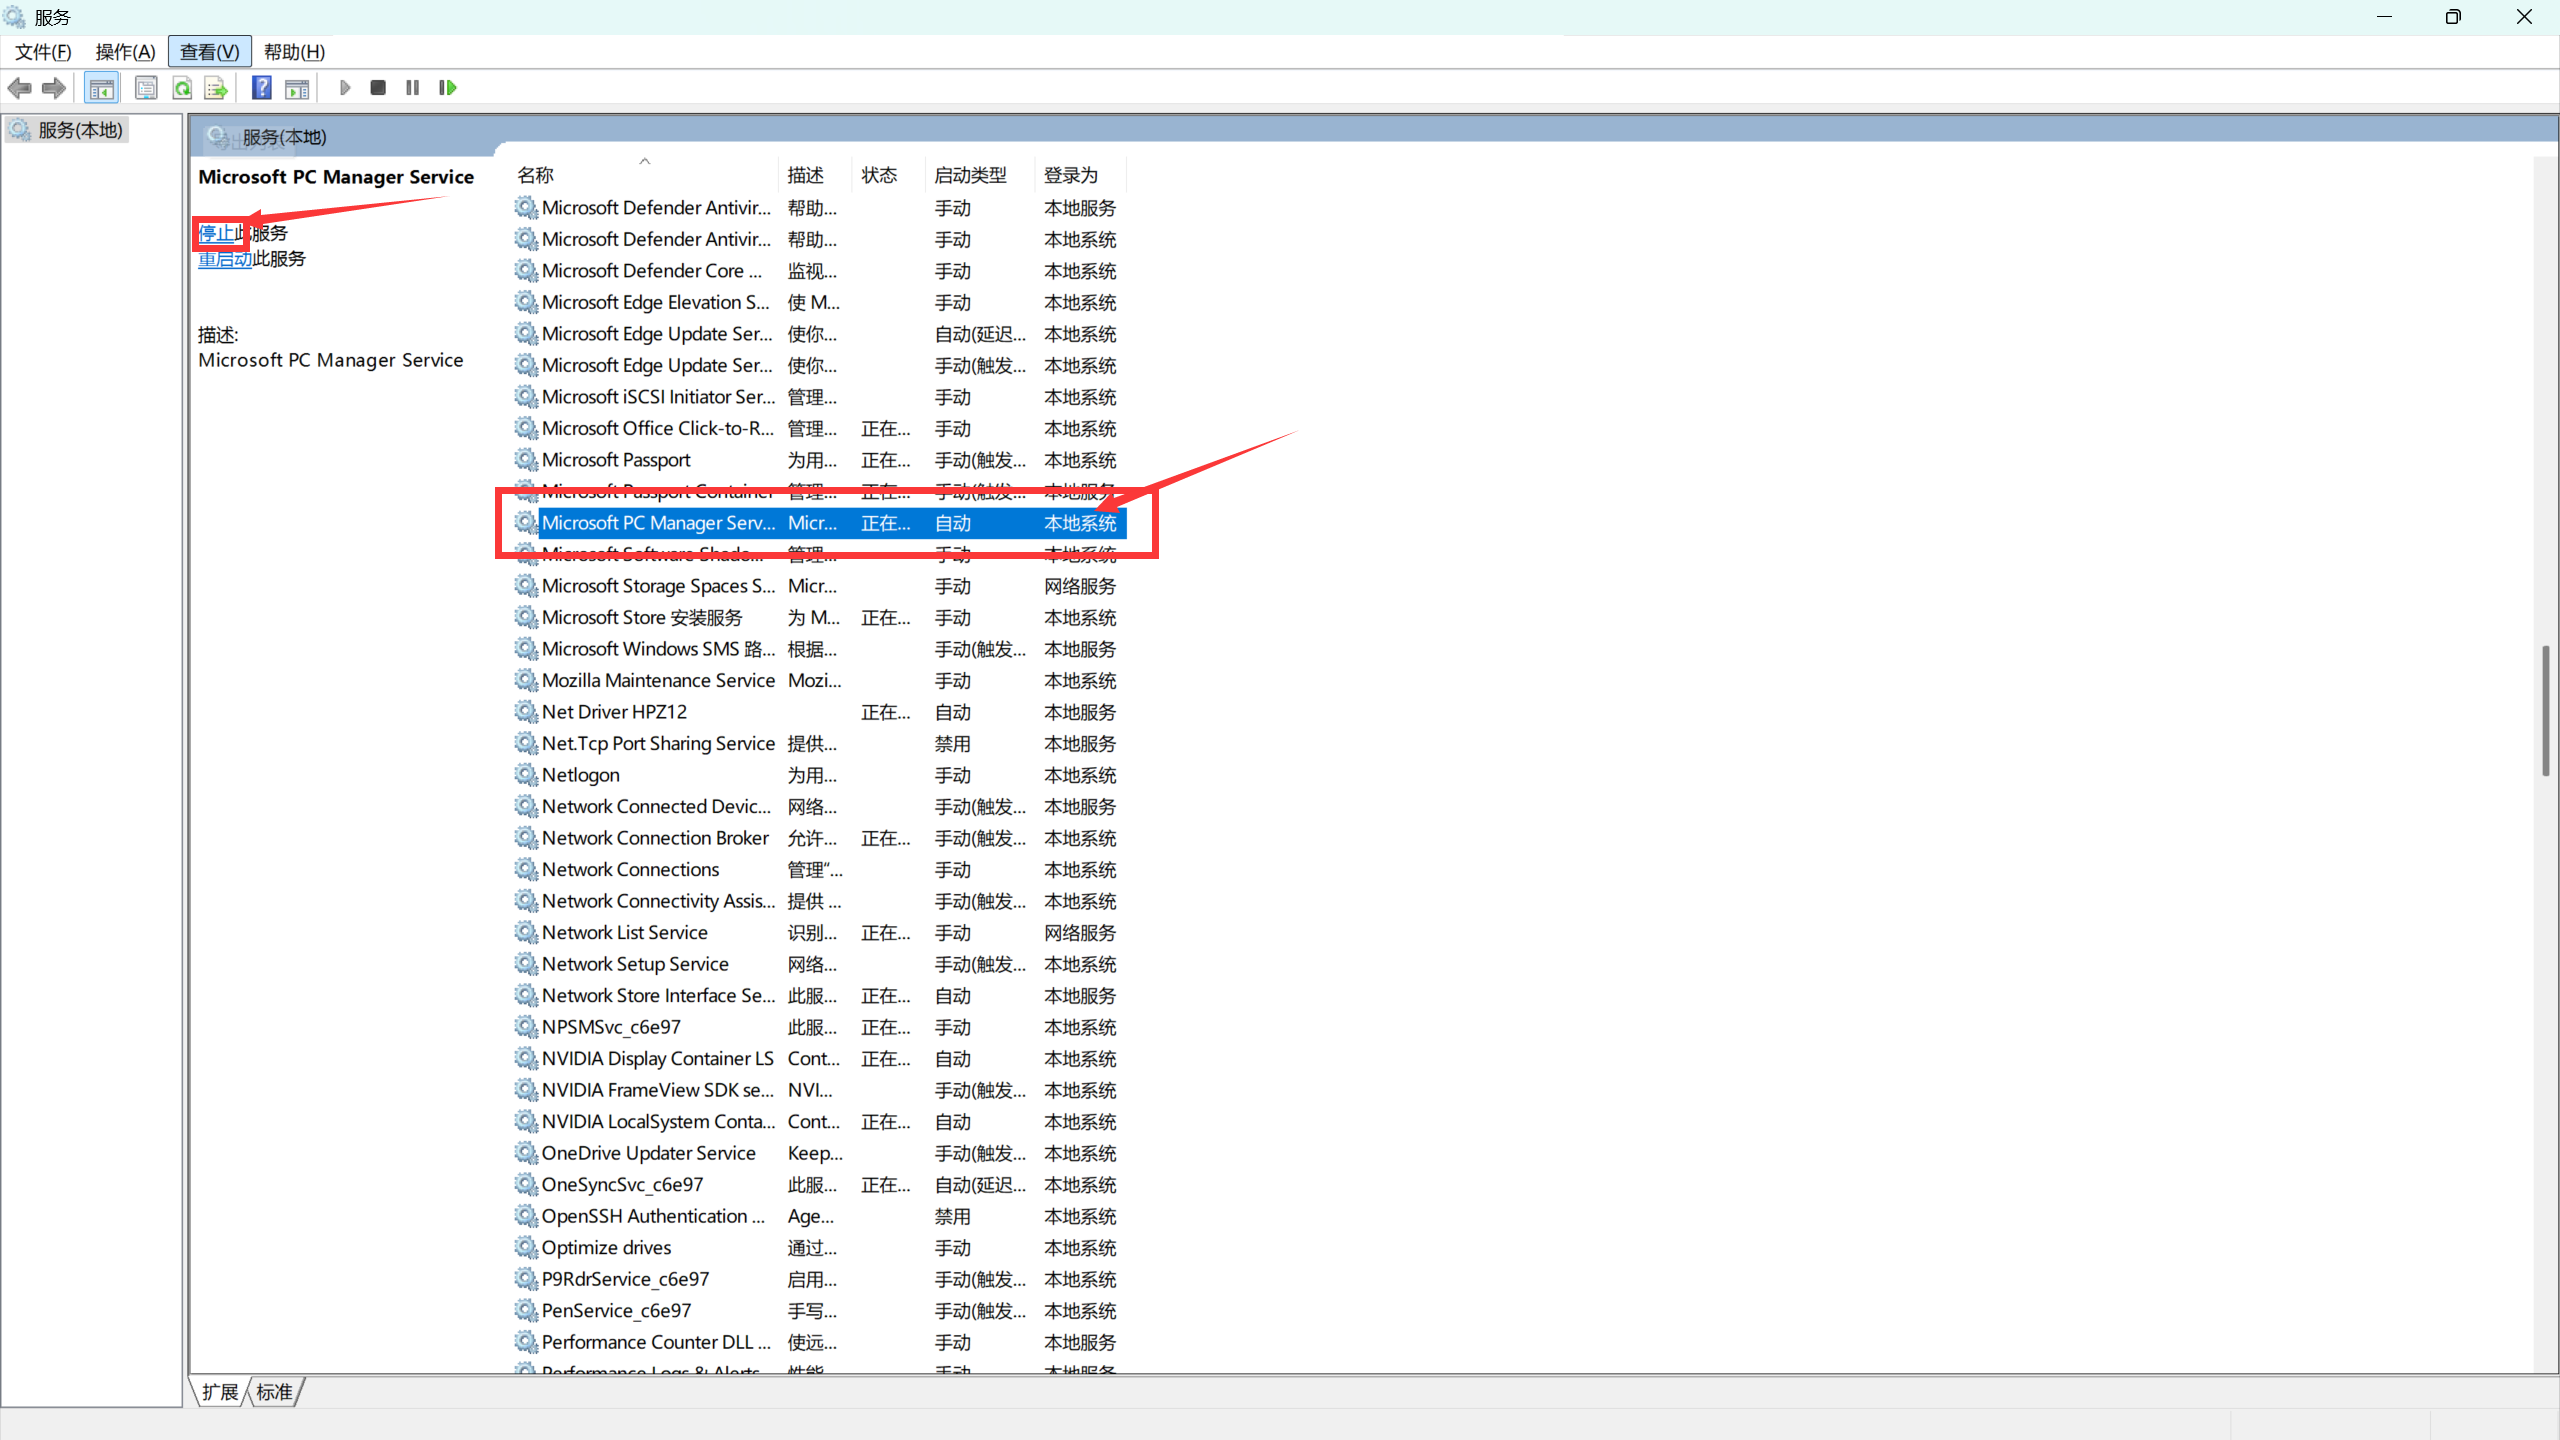Screen dimensions: 2560x1440
Task: Click the 停止 link to stop service
Action: coord(215,233)
